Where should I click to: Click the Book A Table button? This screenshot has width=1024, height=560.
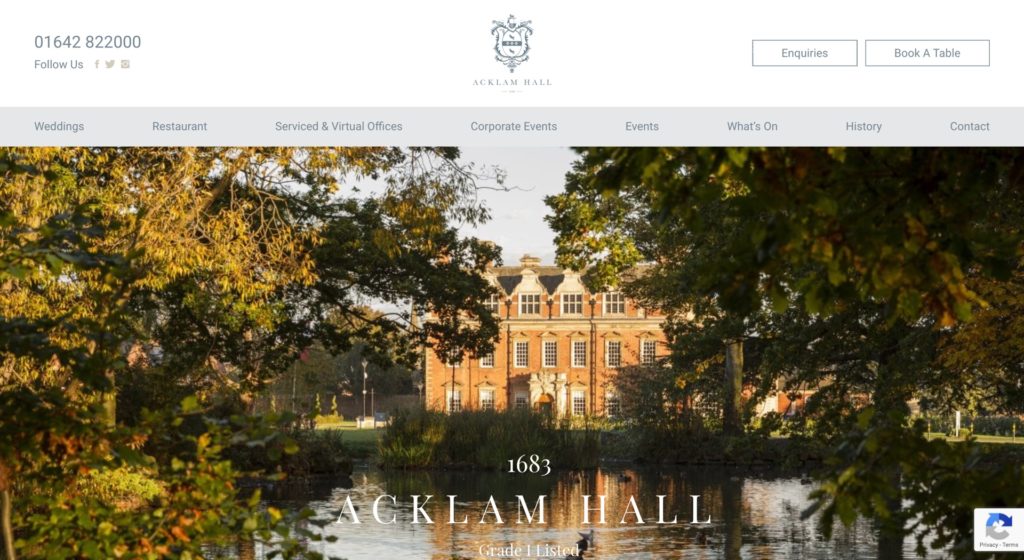[927, 53]
